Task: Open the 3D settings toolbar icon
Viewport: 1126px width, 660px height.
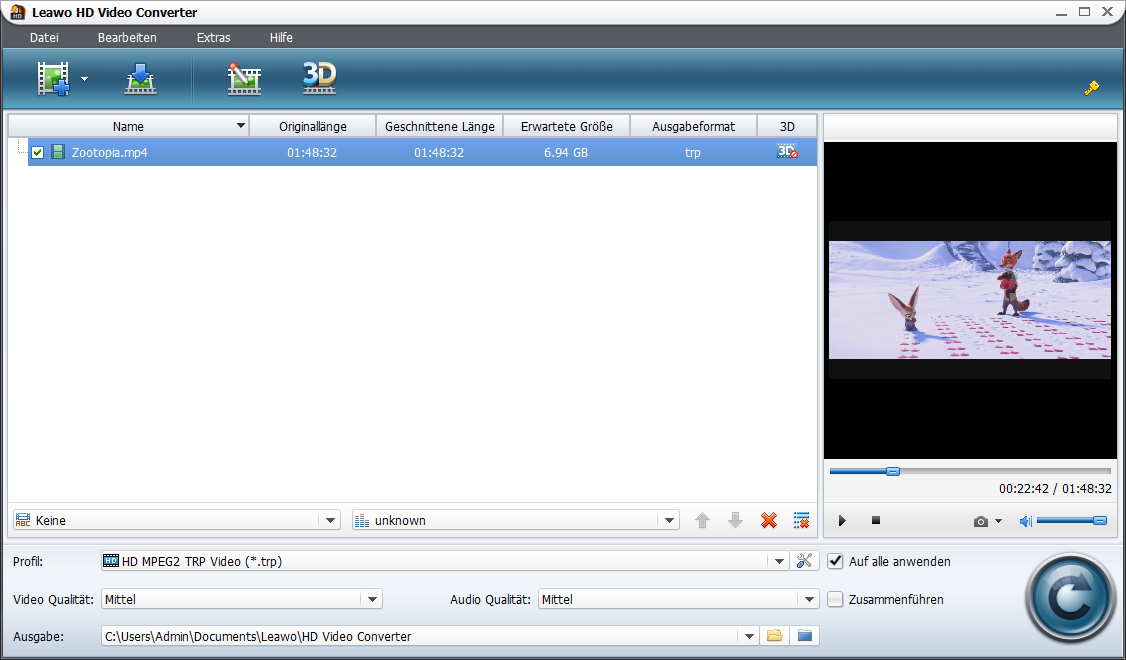Action: (x=319, y=78)
